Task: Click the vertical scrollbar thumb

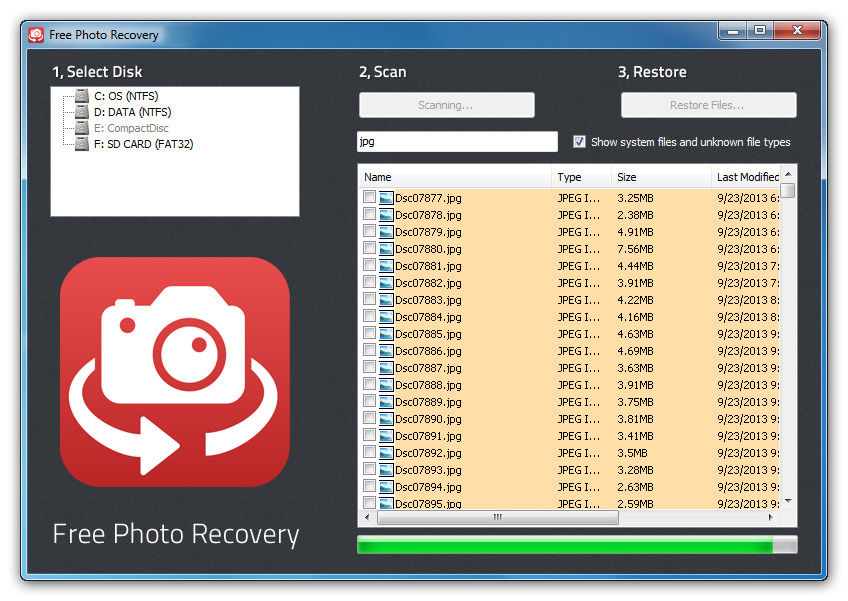Action: (x=789, y=190)
